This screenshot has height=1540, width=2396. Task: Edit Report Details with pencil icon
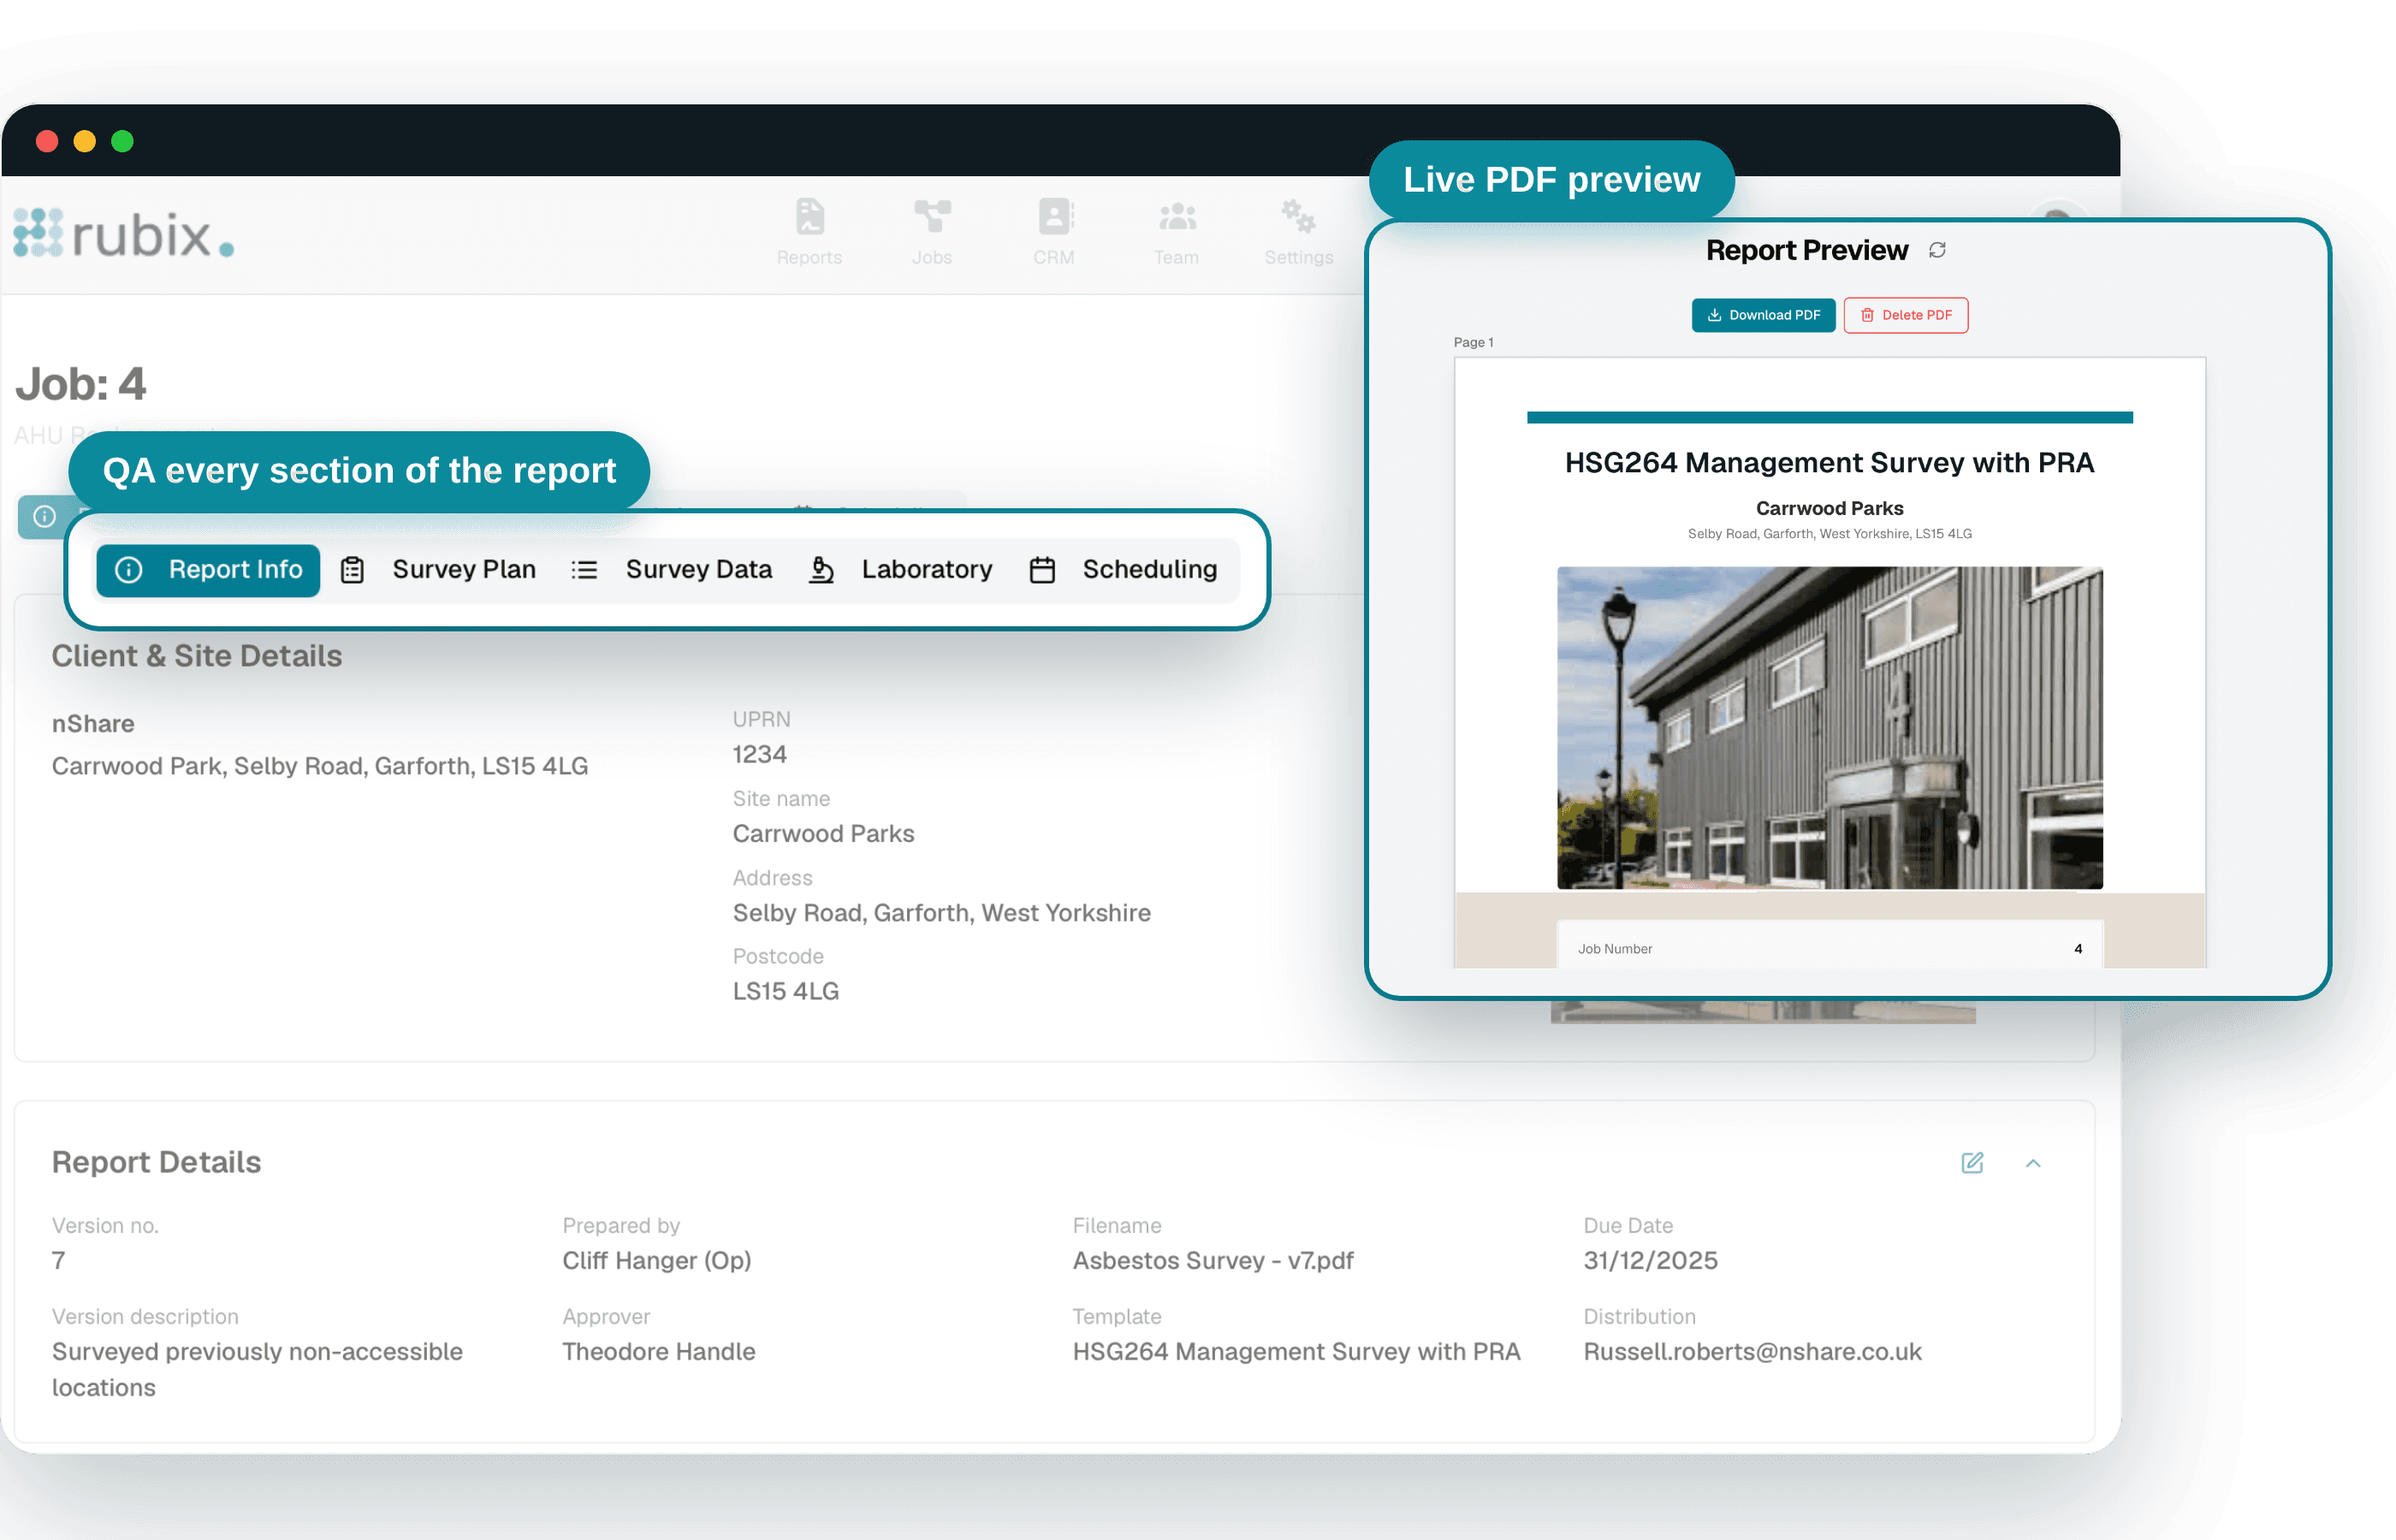1972,1163
